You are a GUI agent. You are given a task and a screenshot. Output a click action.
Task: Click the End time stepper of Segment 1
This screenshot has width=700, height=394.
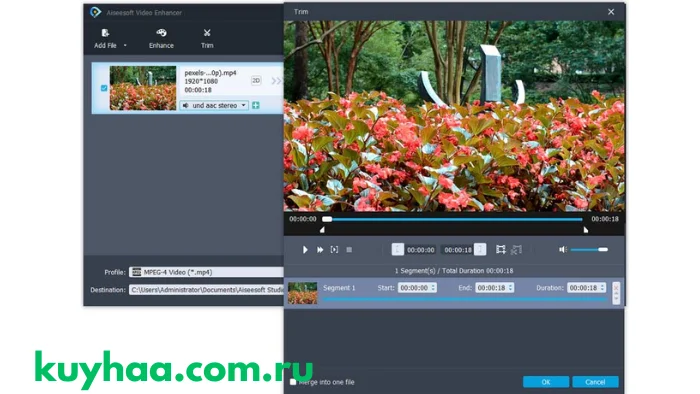point(510,288)
